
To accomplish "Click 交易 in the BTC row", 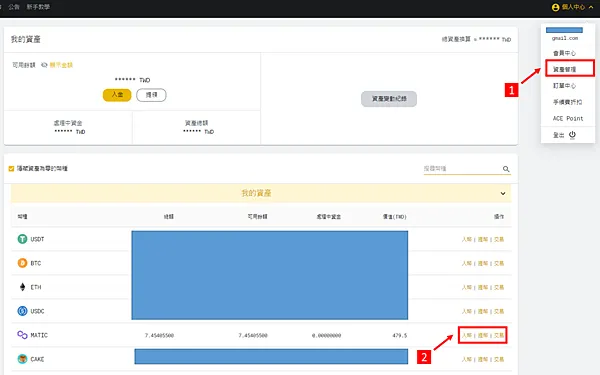I will coord(499,263).
